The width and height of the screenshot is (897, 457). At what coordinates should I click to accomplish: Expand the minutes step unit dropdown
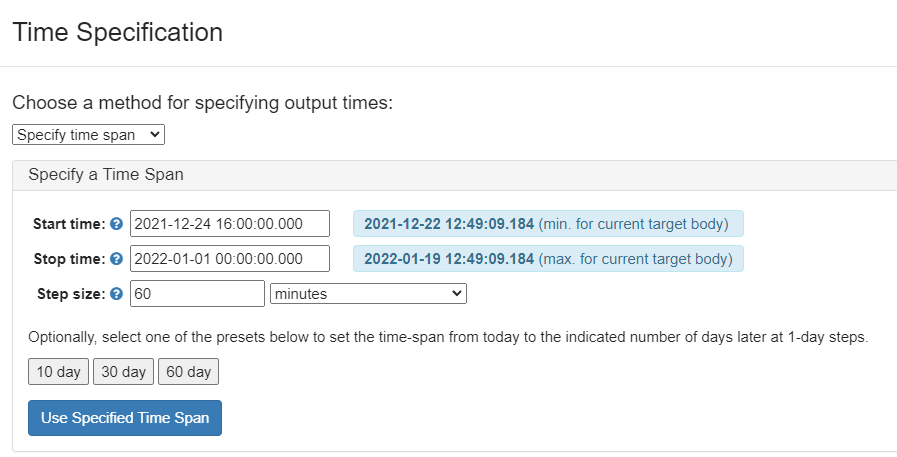pos(368,294)
